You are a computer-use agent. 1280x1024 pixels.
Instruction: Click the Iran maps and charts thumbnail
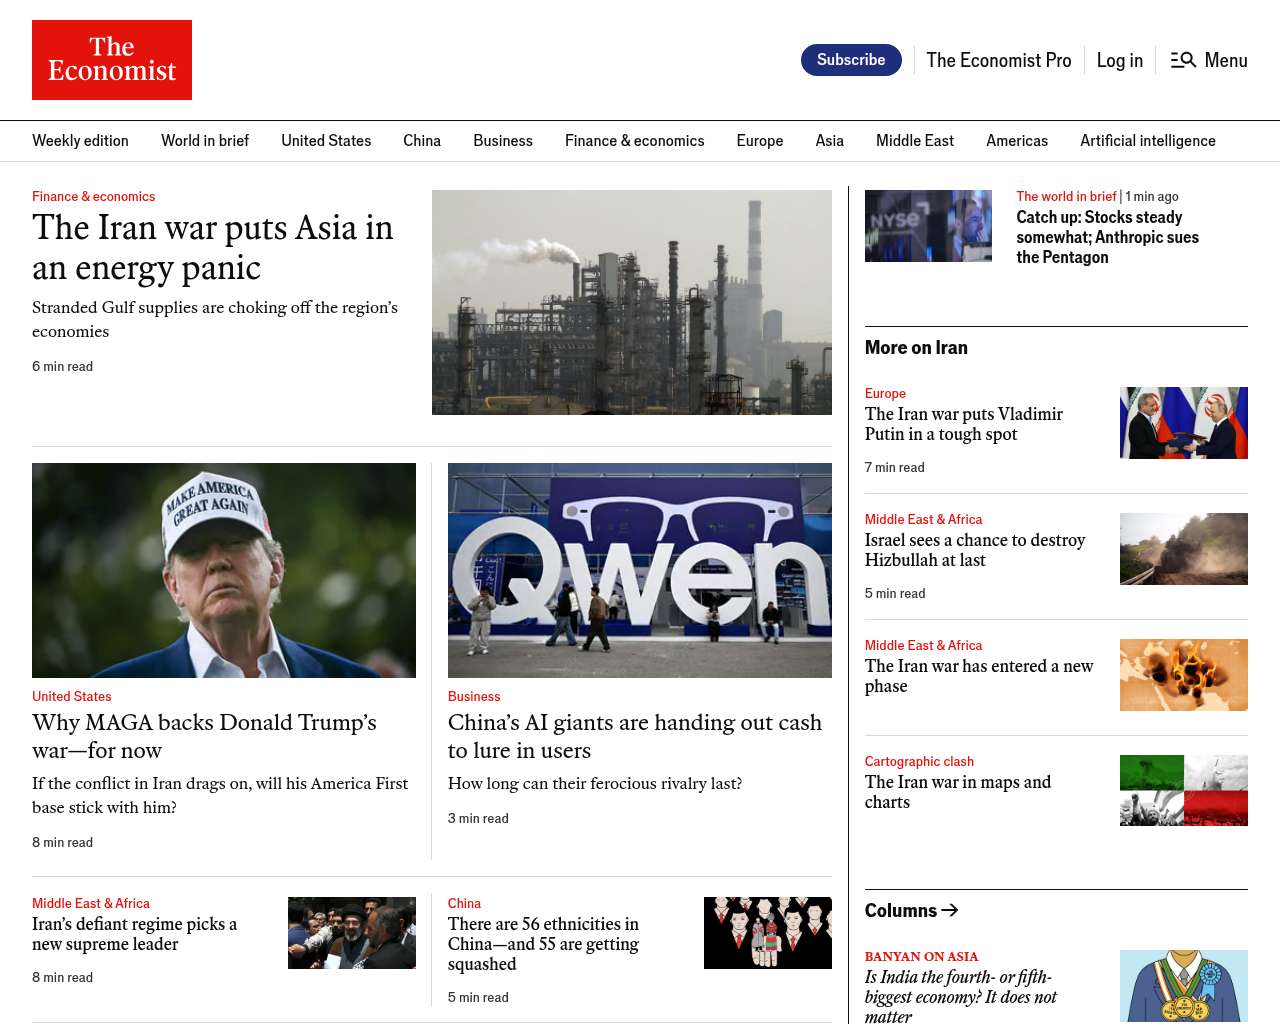coord(1183,790)
